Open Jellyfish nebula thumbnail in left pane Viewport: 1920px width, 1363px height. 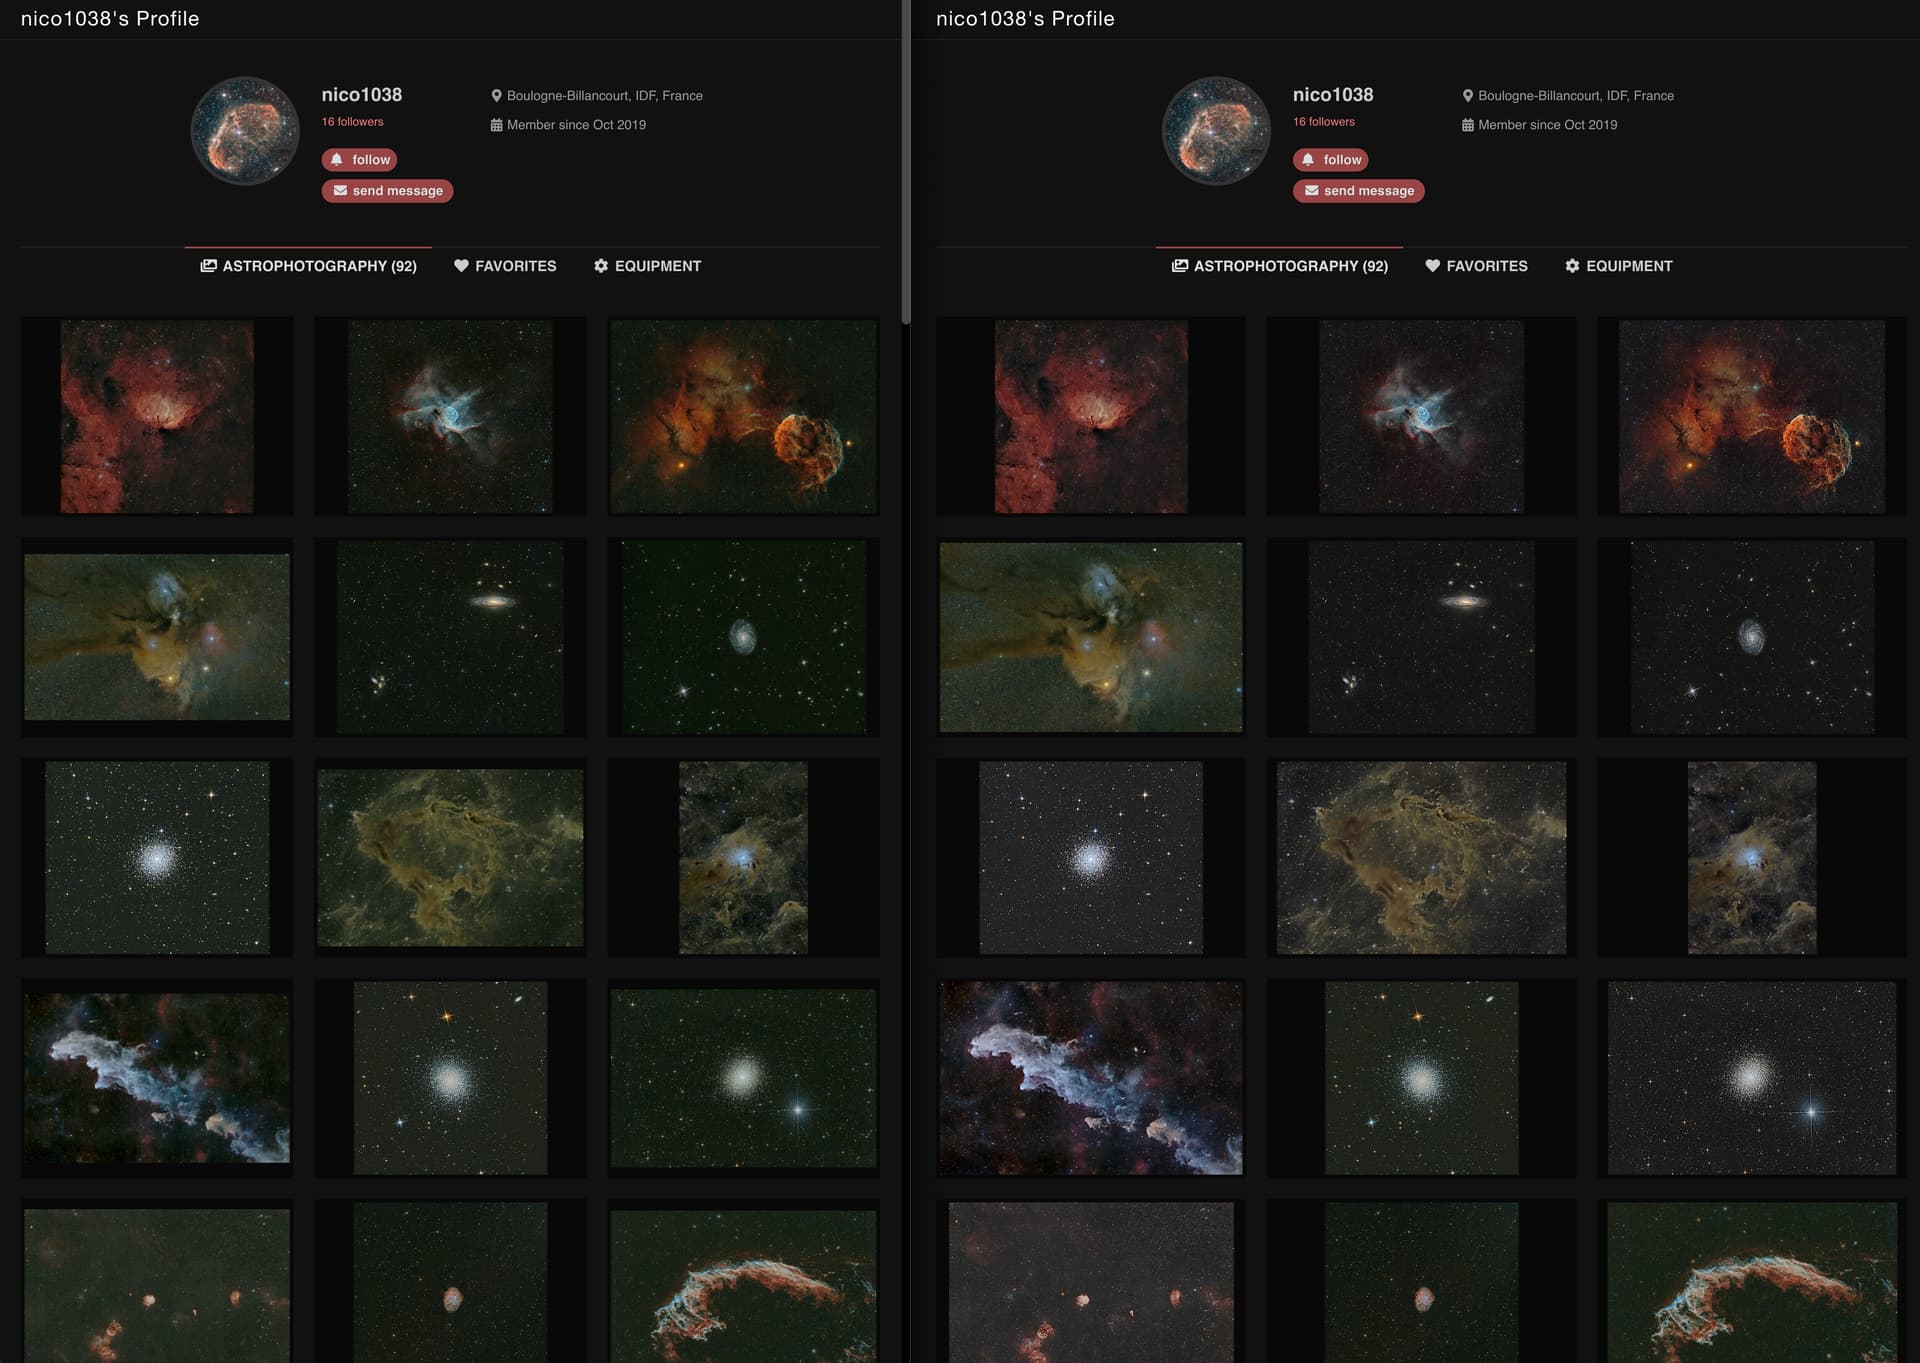(x=743, y=417)
